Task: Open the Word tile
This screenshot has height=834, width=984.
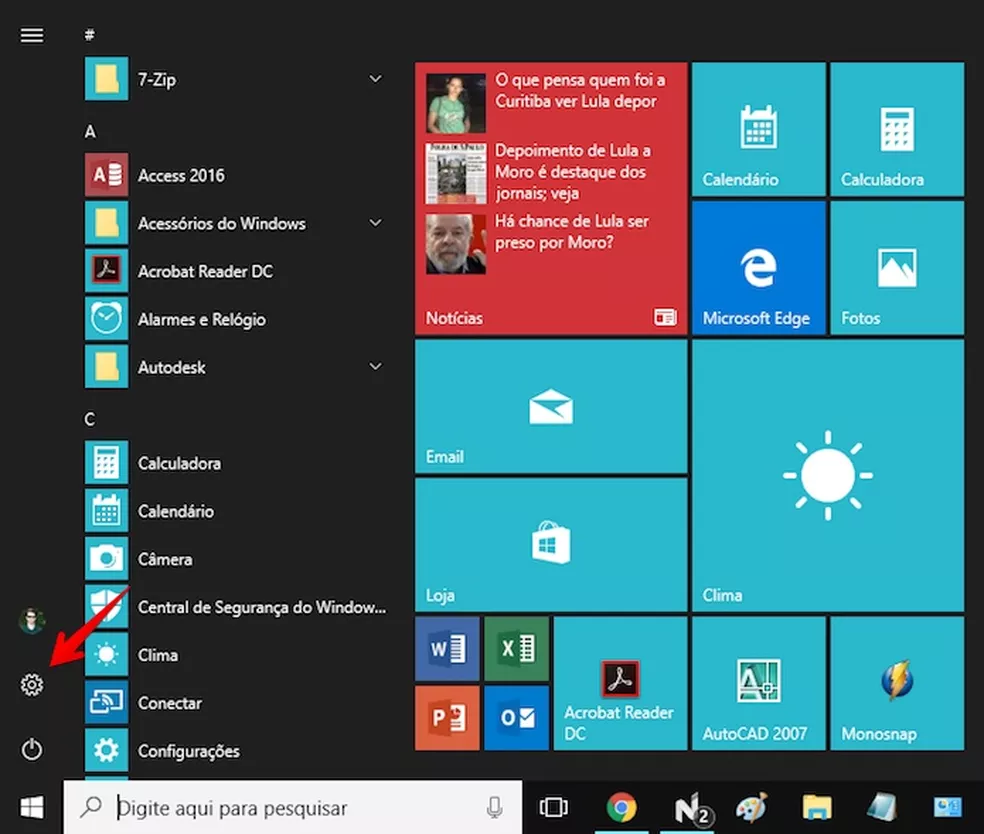Action: point(447,649)
